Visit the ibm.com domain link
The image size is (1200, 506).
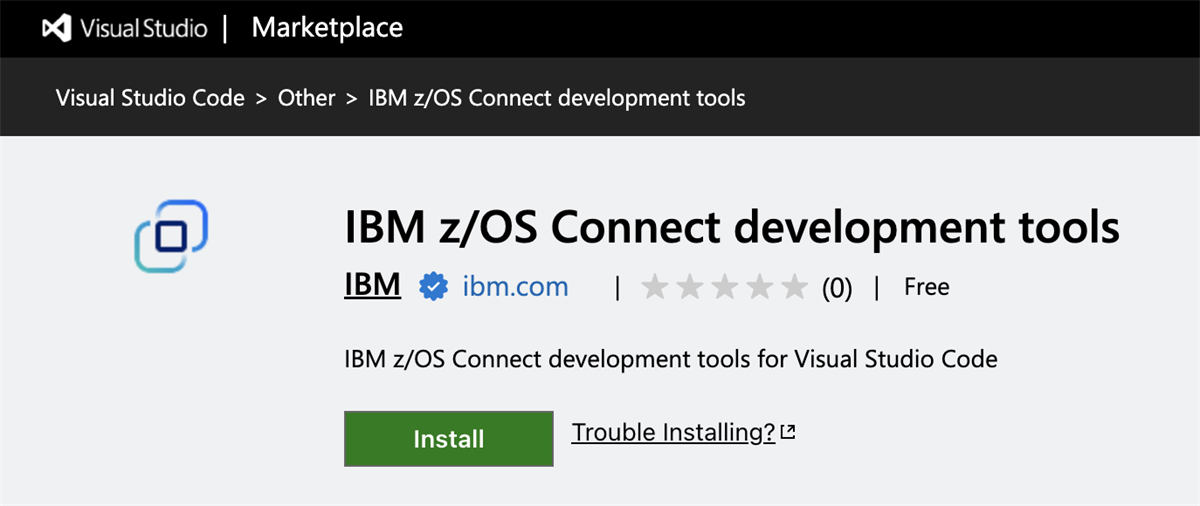pyautogui.click(x=515, y=287)
